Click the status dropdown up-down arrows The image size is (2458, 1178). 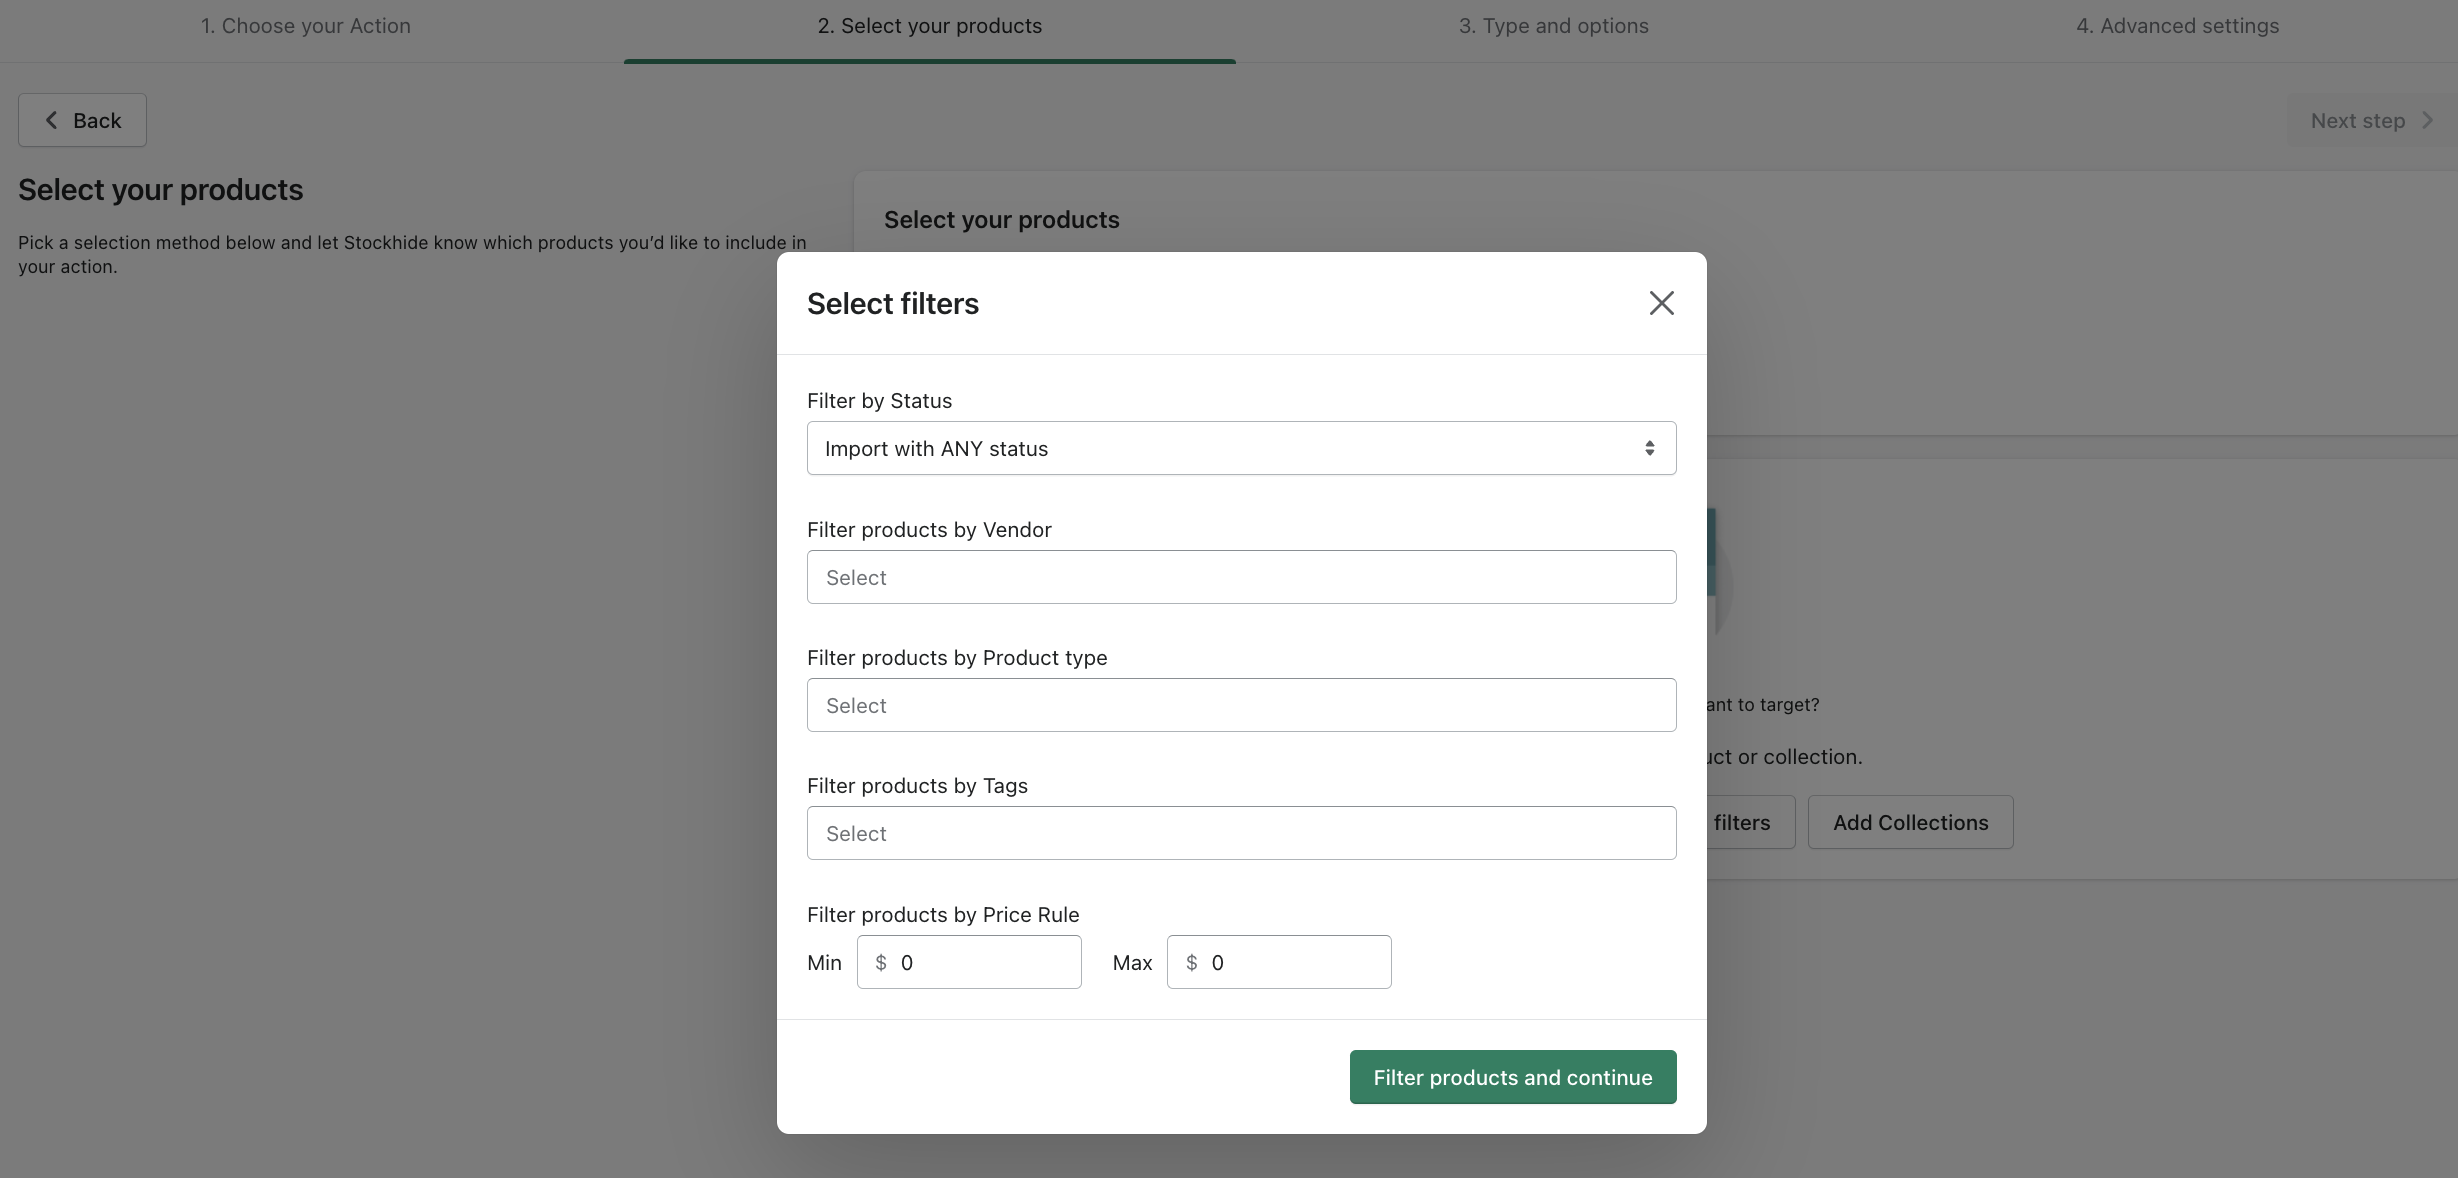click(x=1649, y=448)
